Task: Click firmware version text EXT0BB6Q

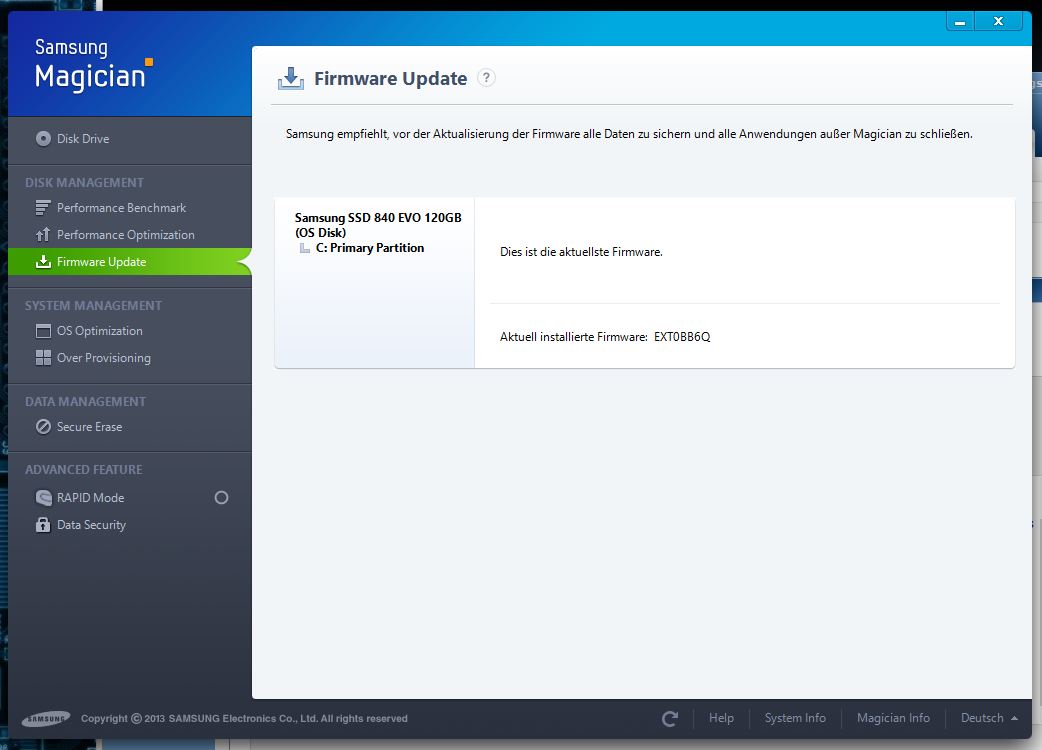Action: point(682,337)
